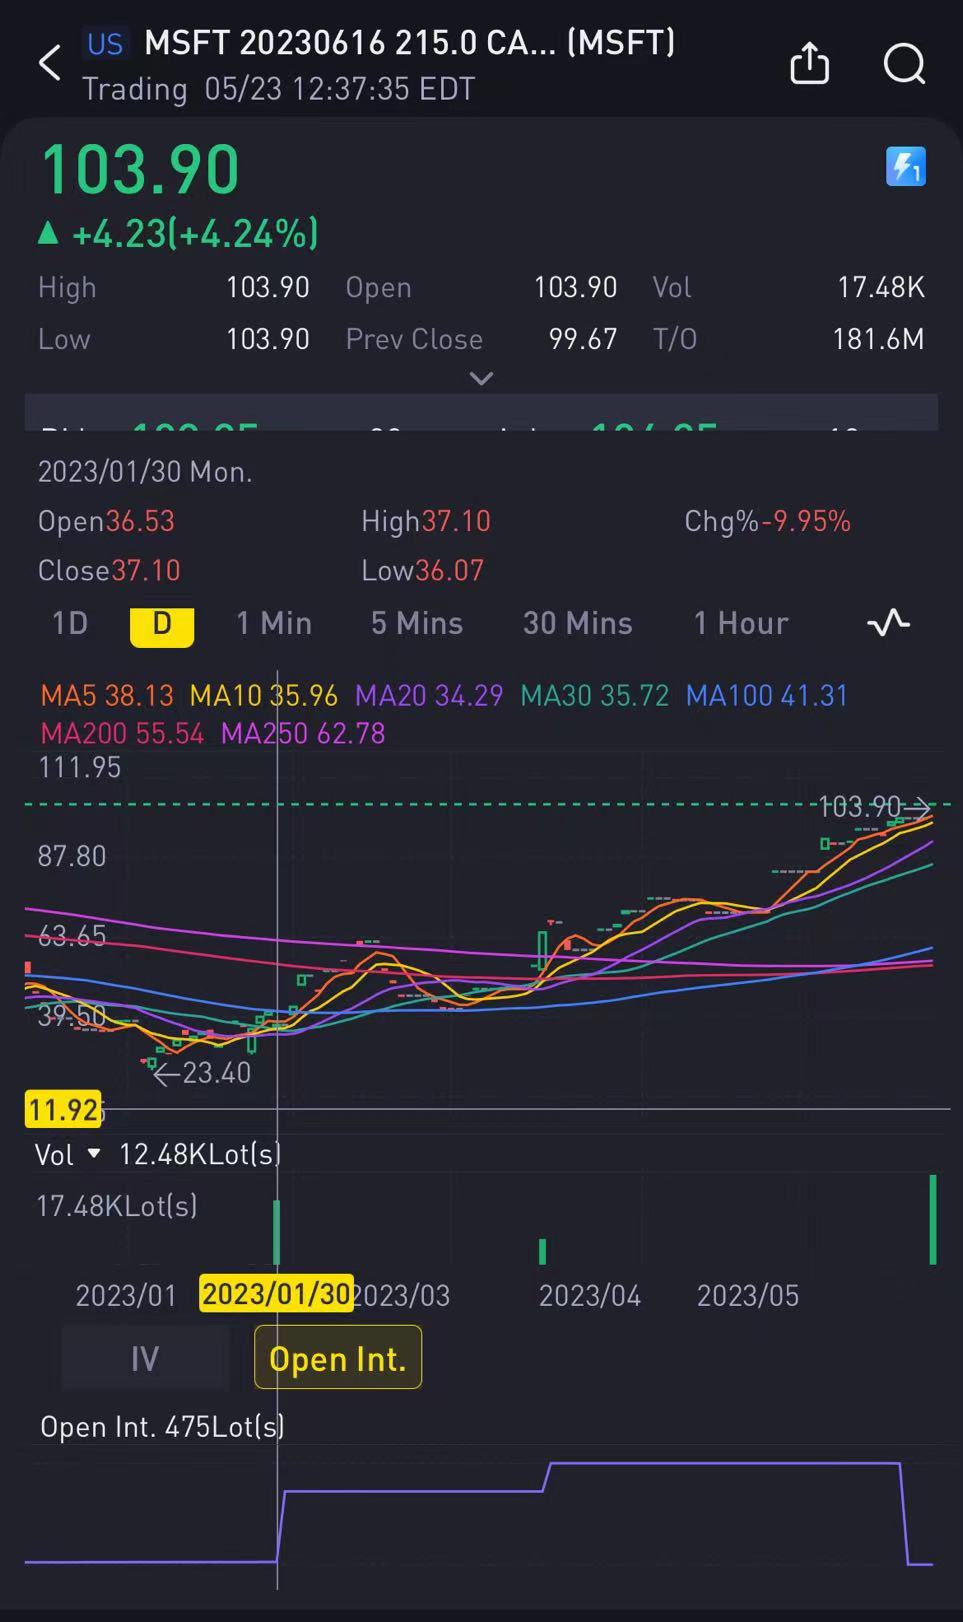Open the Vol indicator dropdown
The image size is (963, 1622).
pos(94,1154)
